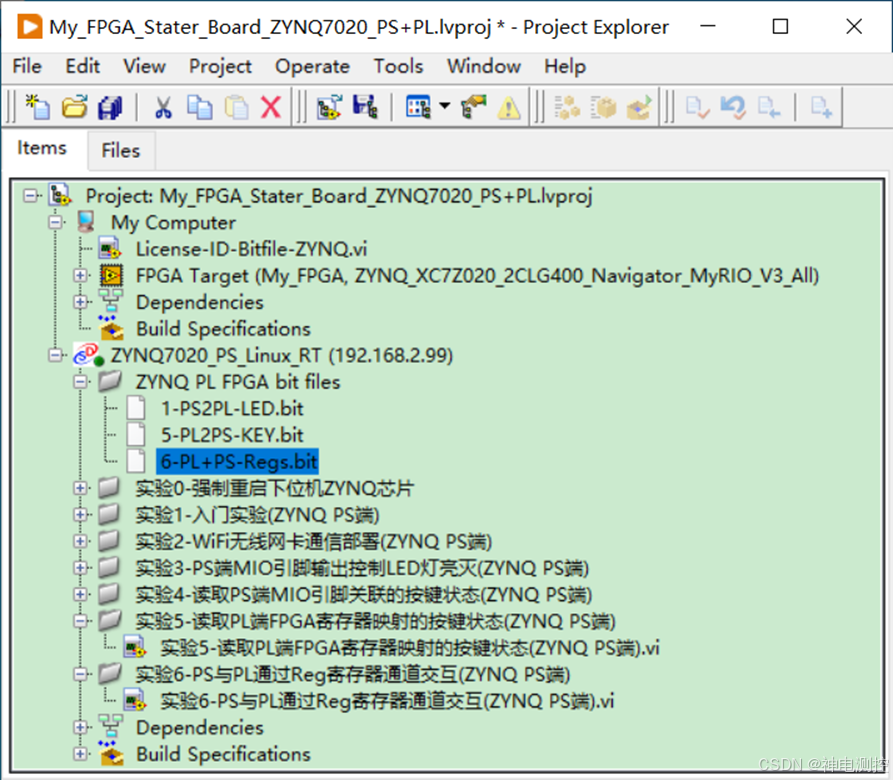893x780 pixels.
Task: Click the FPGA Target chip icon
Action: pyautogui.click(x=112, y=276)
